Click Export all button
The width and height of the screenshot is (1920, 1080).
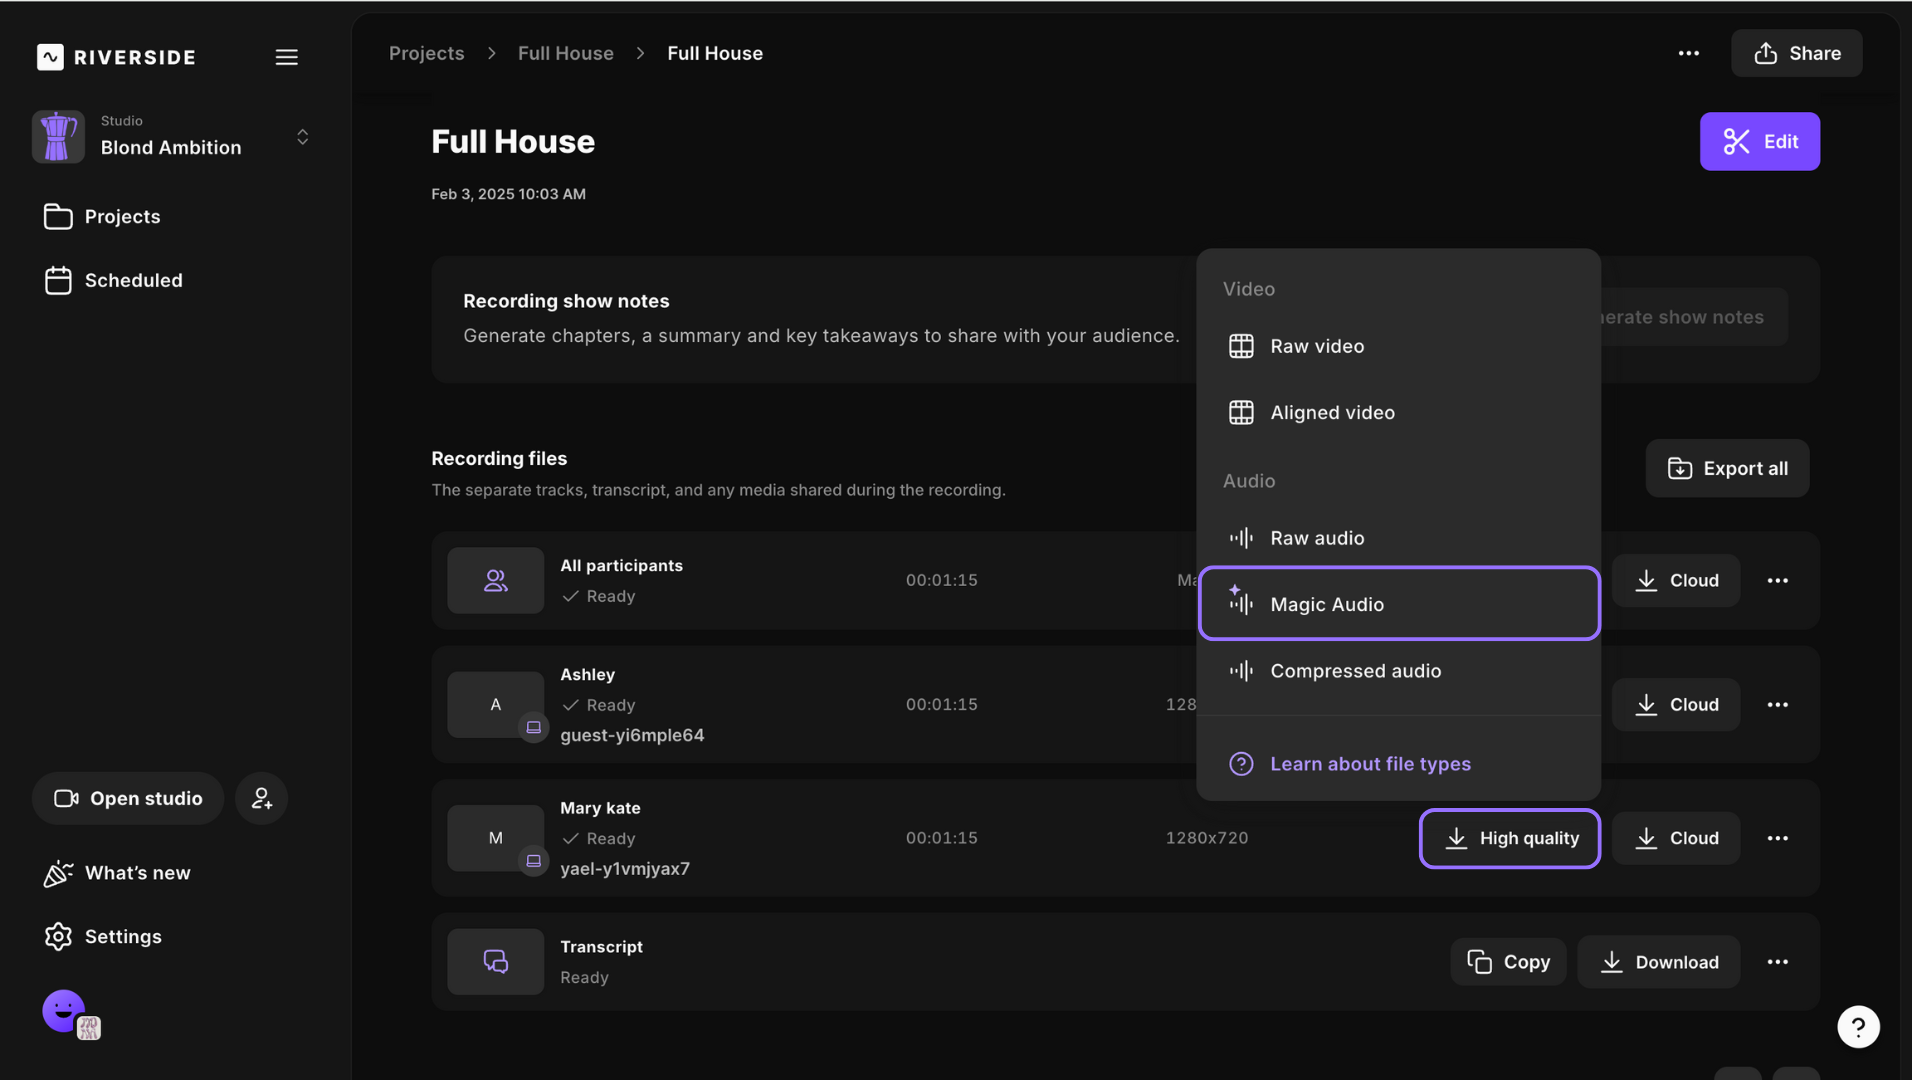[1727, 468]
